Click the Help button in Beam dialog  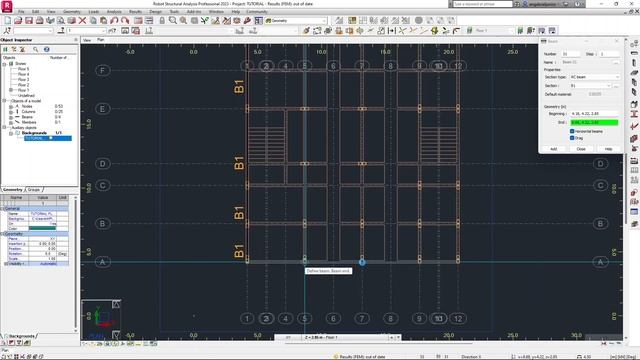tap(608, 149)
